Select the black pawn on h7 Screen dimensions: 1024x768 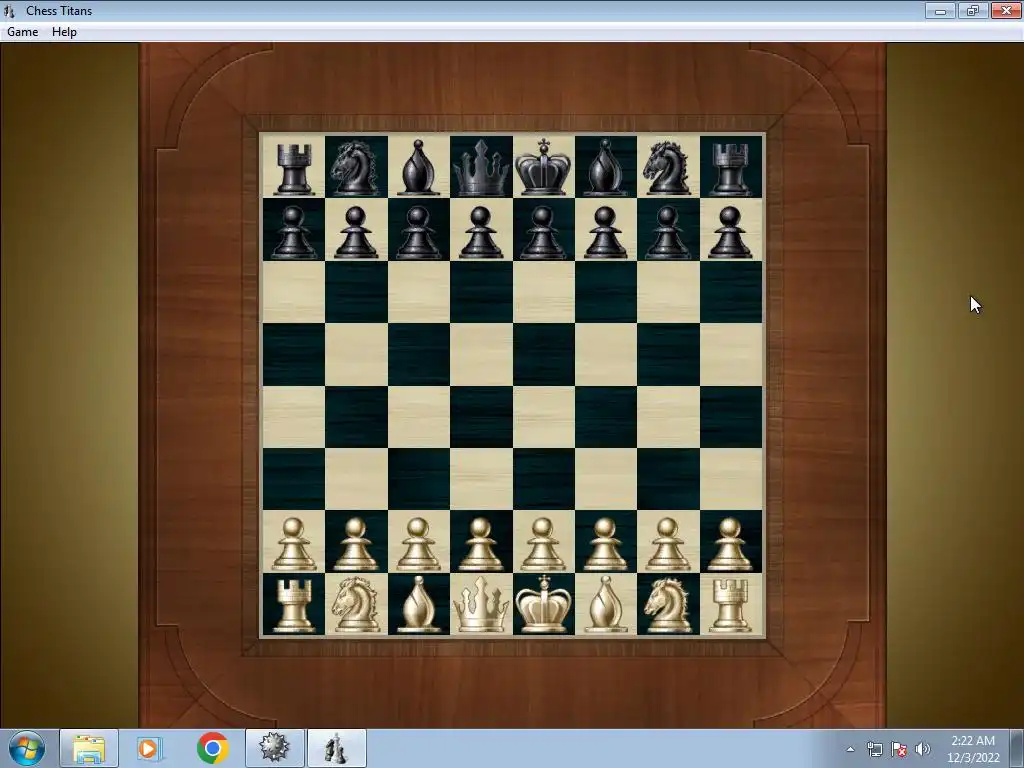[730, 232]
